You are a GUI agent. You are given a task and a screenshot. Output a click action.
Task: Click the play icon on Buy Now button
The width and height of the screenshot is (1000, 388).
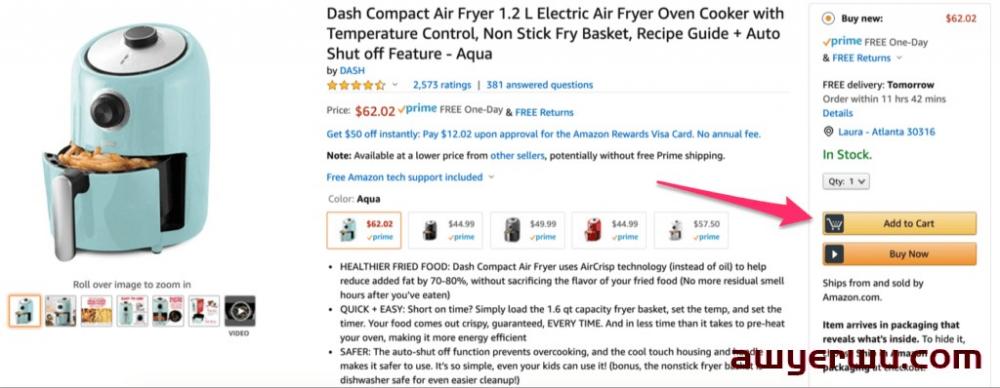tap(834, 254)
